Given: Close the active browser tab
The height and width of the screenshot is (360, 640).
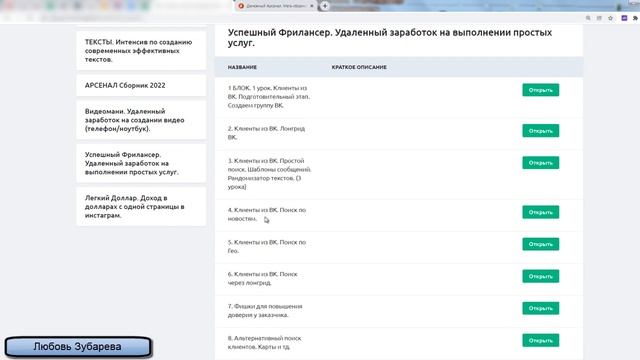Looking at the screenshot, I should (x=312, y=6).
